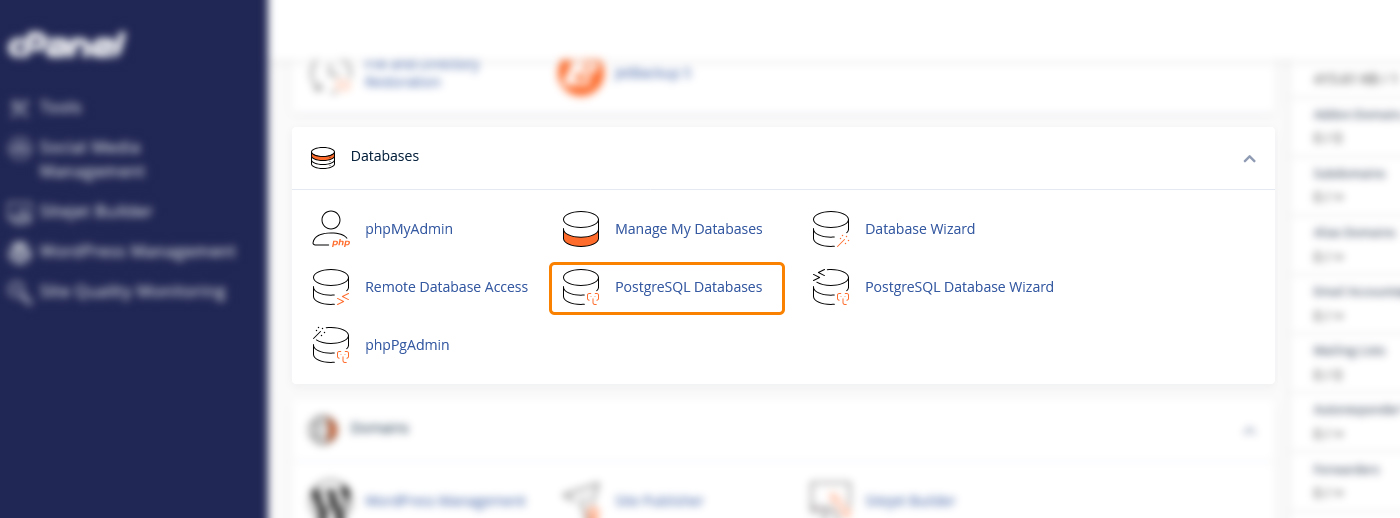
Task: Collapse the Databases section with its chevron
Action: pyautogui.click(x=1249, y=158)
